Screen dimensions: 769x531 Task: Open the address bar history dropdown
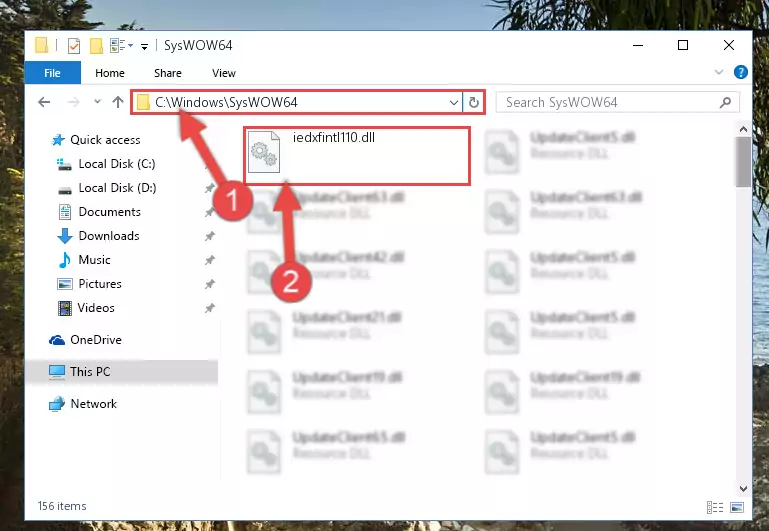pyautogui.click(x=454, y=102)
